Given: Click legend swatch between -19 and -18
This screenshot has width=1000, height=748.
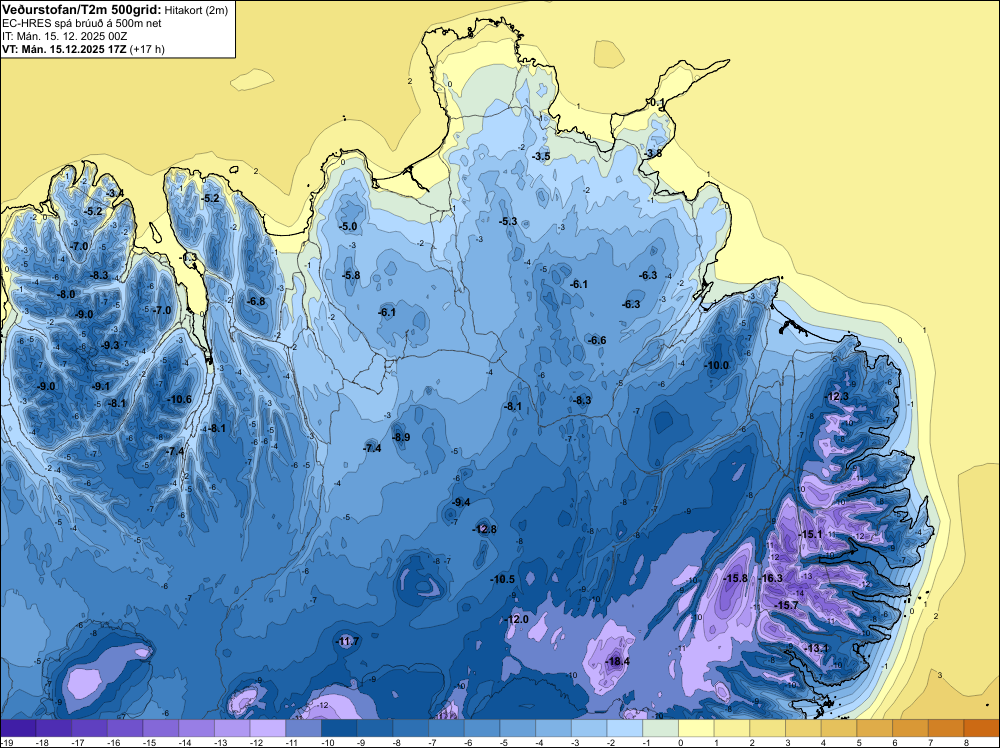Looking at the screenshot, I should [x=18, y=728].
